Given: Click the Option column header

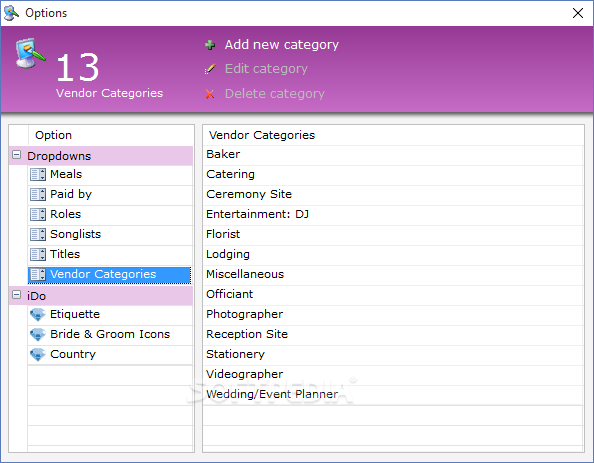Looking at the screenshot, I should coord(111,135).
